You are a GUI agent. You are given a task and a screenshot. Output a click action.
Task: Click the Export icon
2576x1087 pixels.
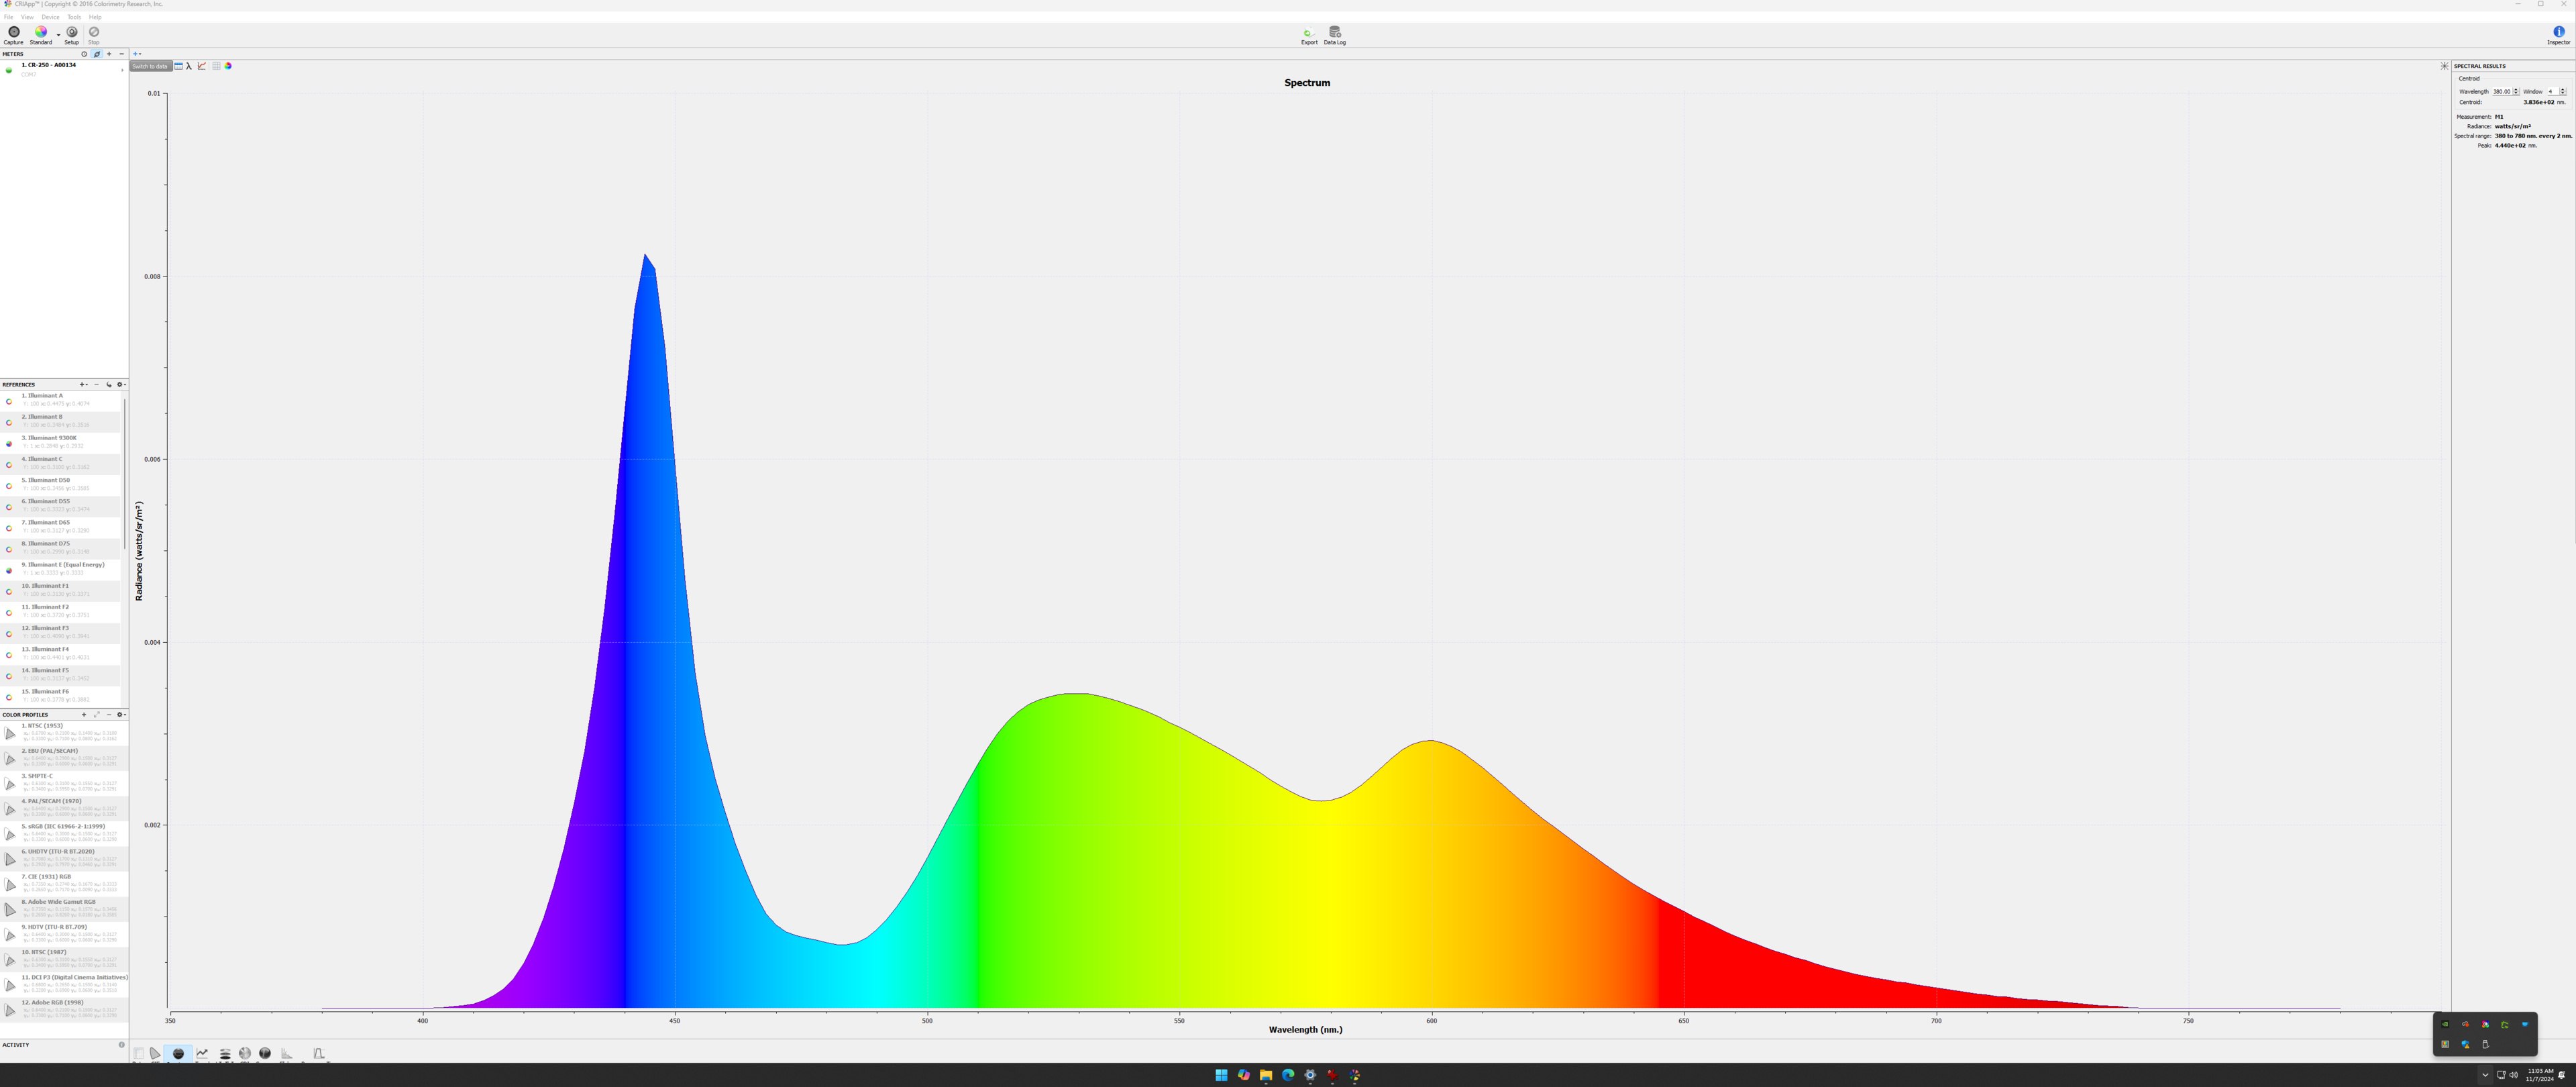1309,33
